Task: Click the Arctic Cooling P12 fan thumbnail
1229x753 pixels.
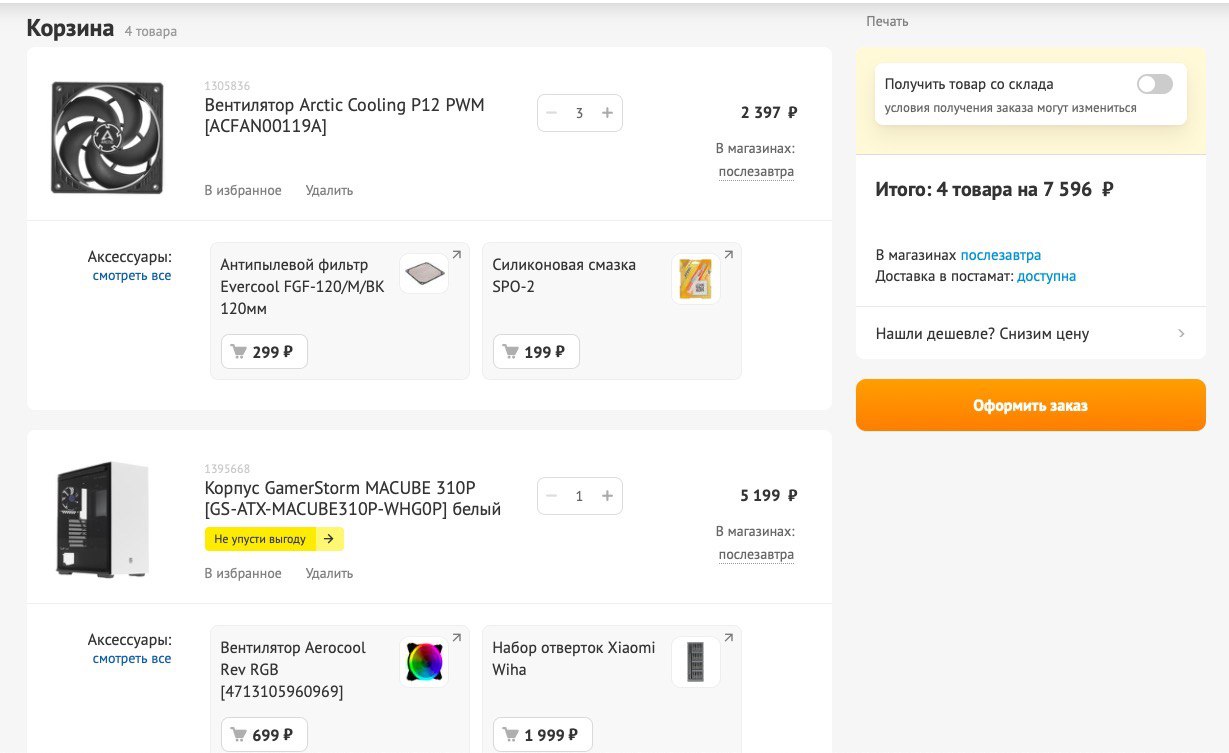Action: 107,137
